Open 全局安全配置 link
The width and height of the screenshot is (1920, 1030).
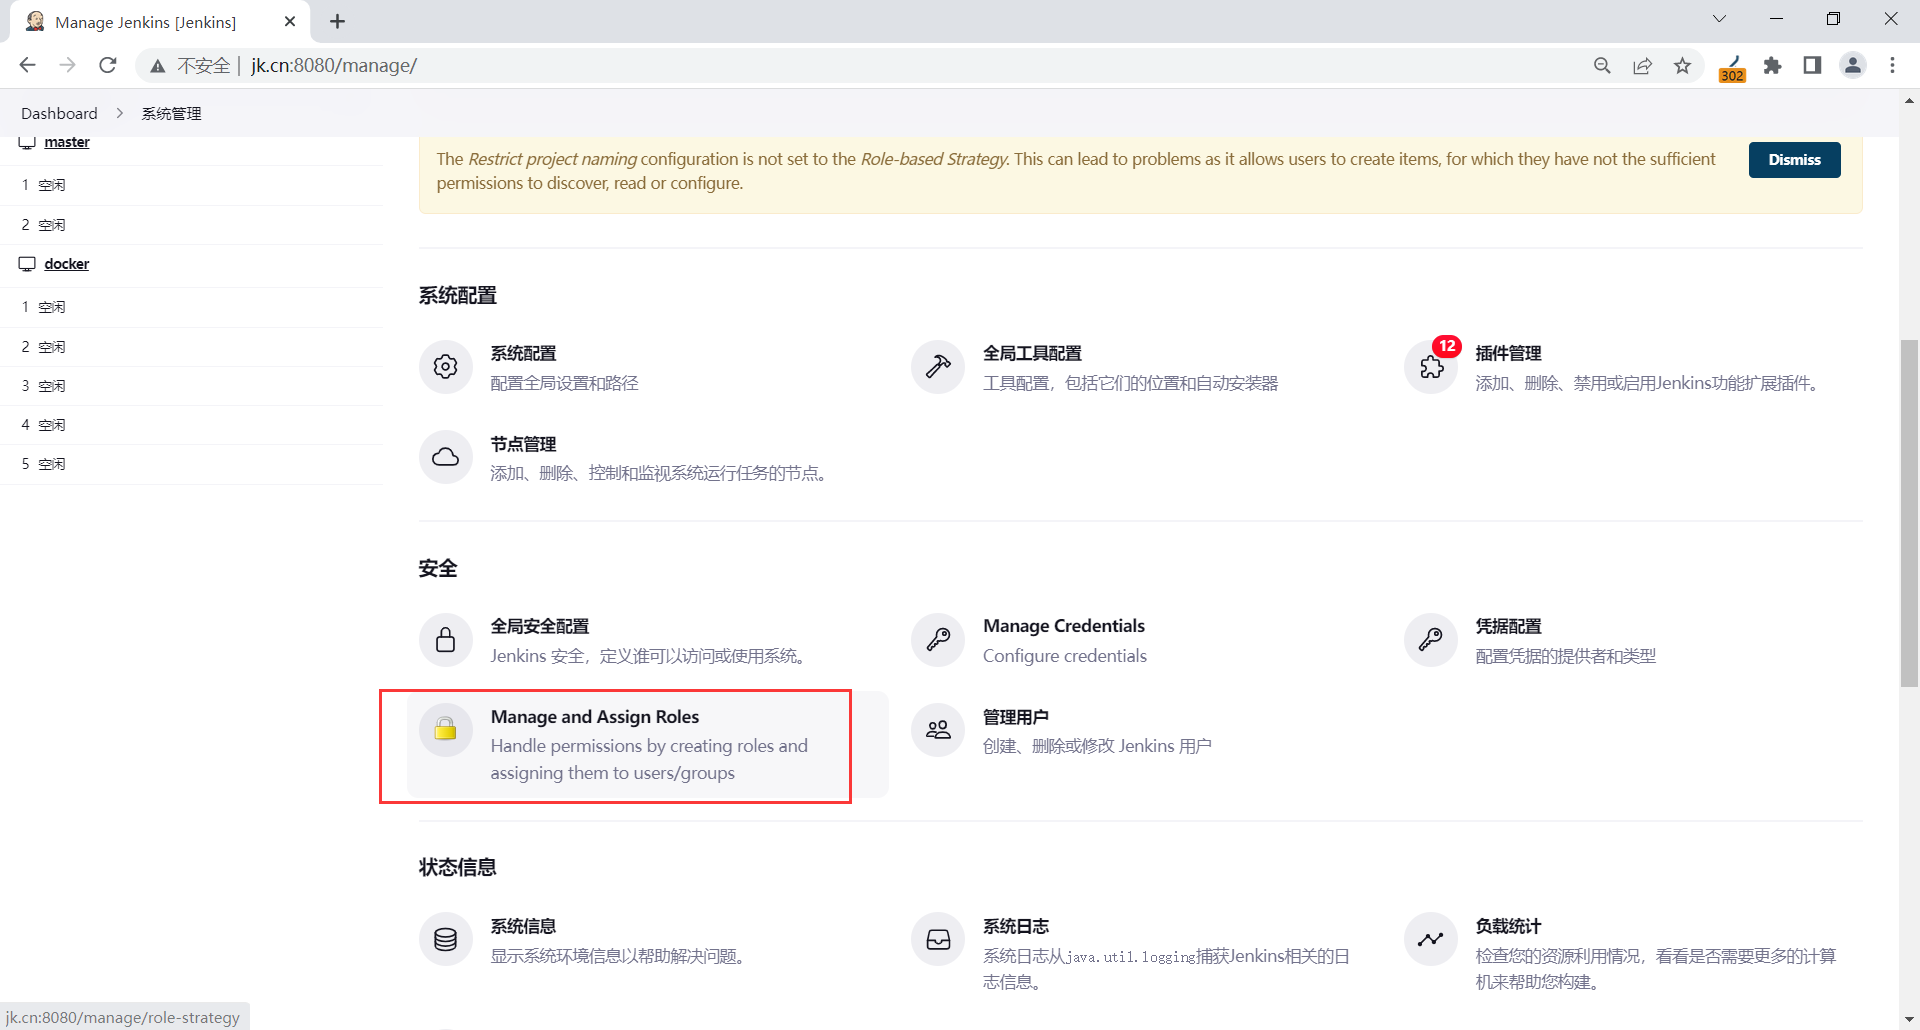(540, 626)
